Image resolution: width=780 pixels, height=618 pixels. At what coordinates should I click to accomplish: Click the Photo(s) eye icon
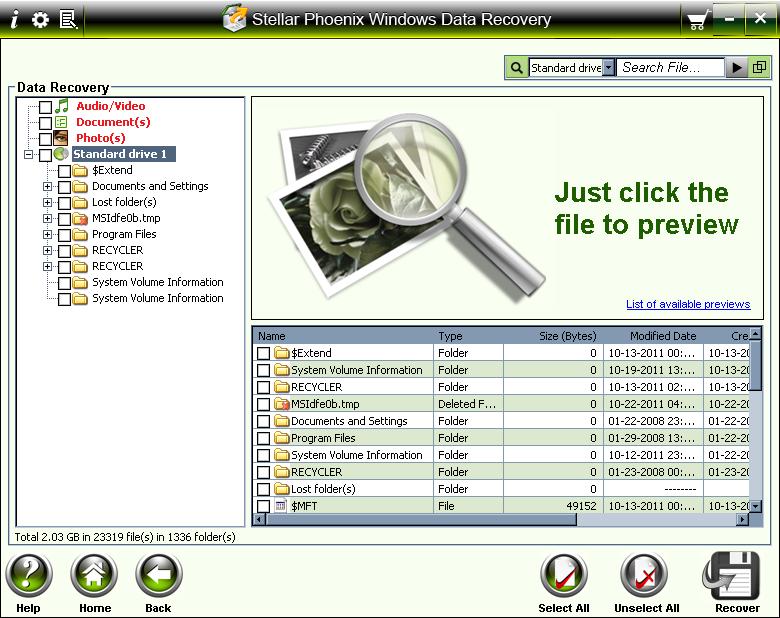pyautogui.click(x=61, y=138)
